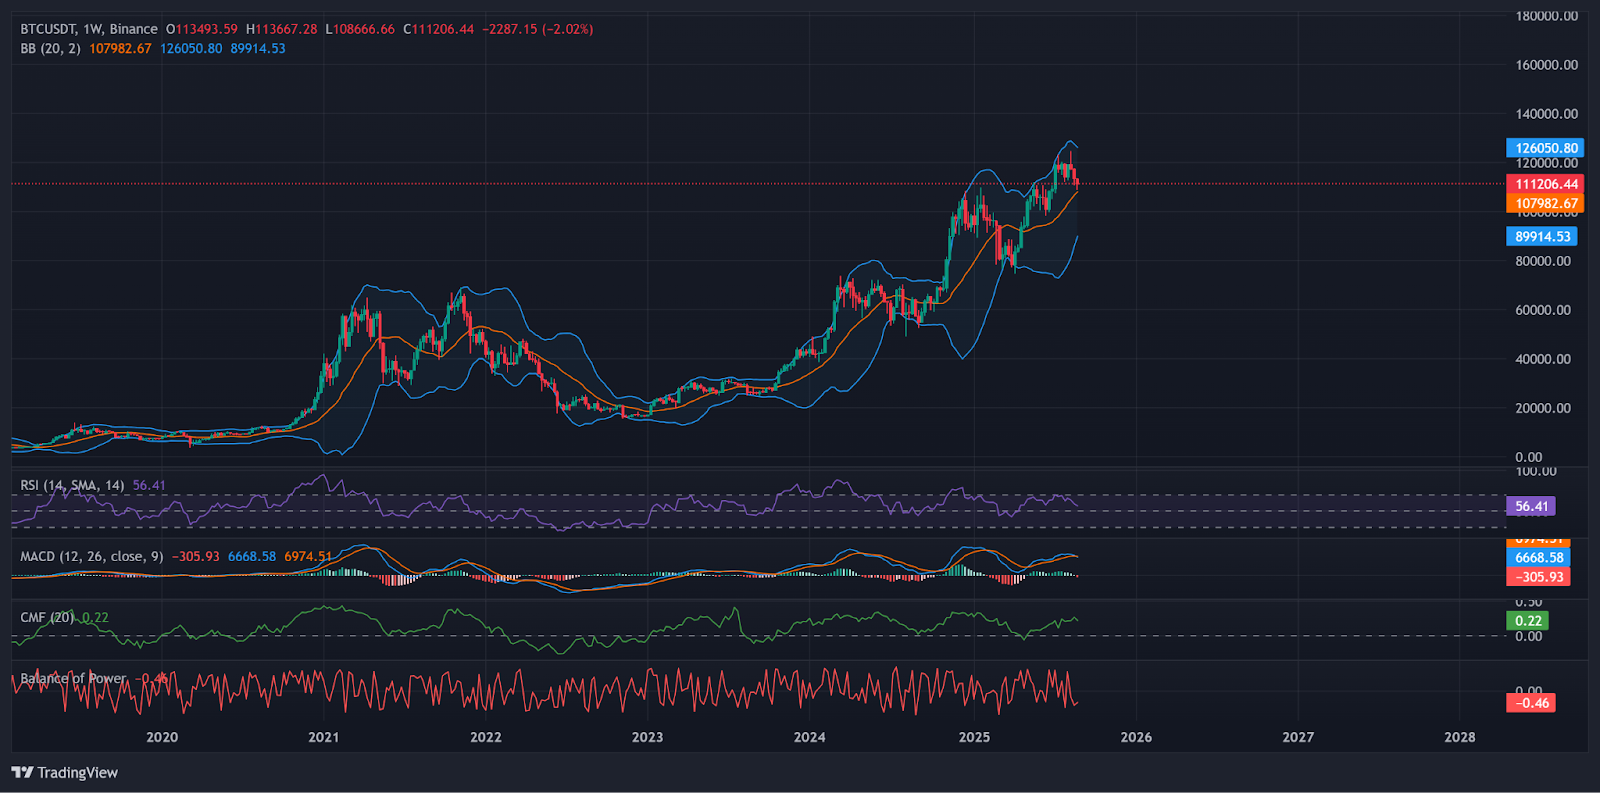Click the blue lower band tag 89914.53
This screenshot has width=1600, height=793.
point(1542,236)
